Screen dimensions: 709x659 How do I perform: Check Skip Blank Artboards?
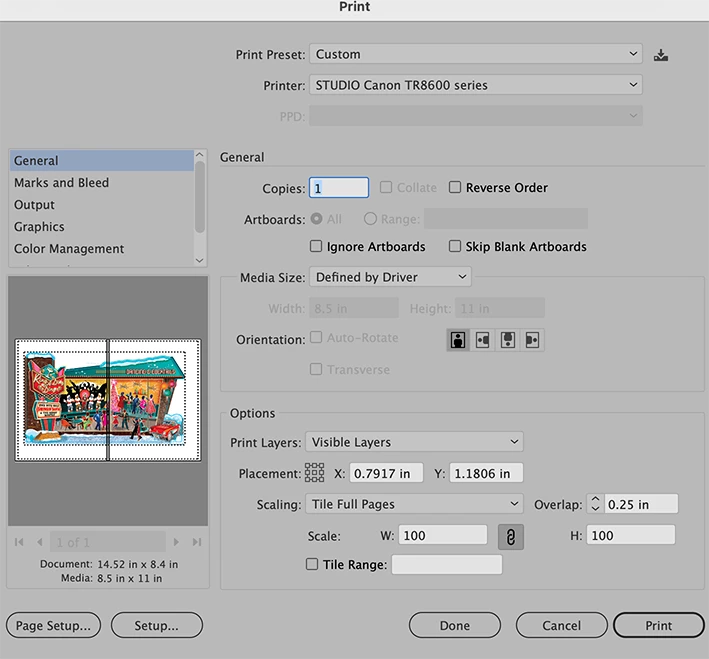coord(455,246)
